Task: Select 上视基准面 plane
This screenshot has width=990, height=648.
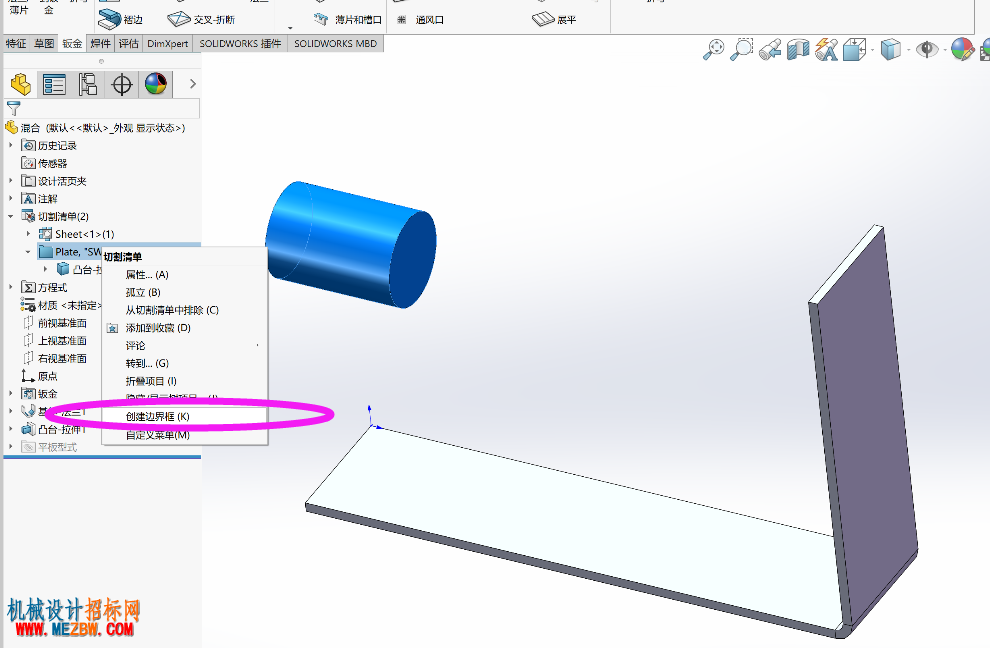Action: pos(54,340)
